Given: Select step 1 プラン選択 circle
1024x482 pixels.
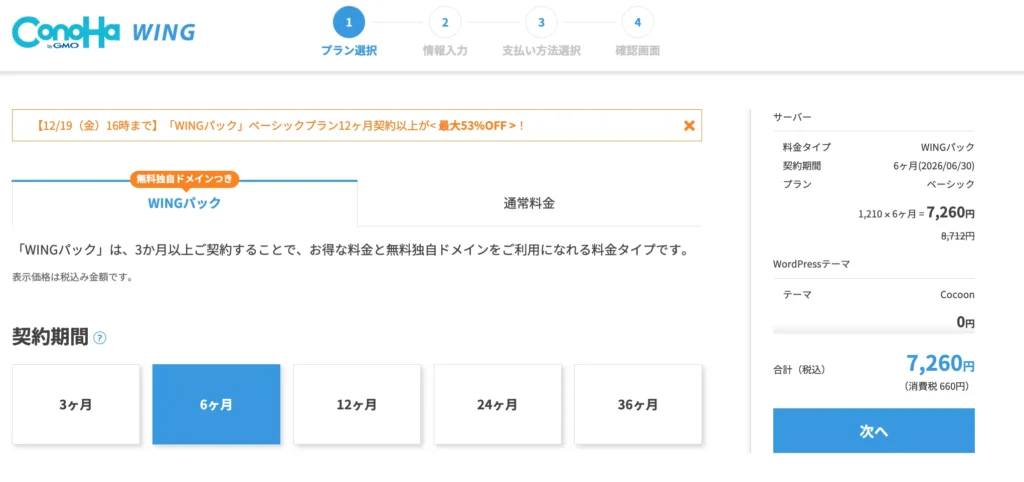Looking at the screenshot, I should (x=349, y=23).
